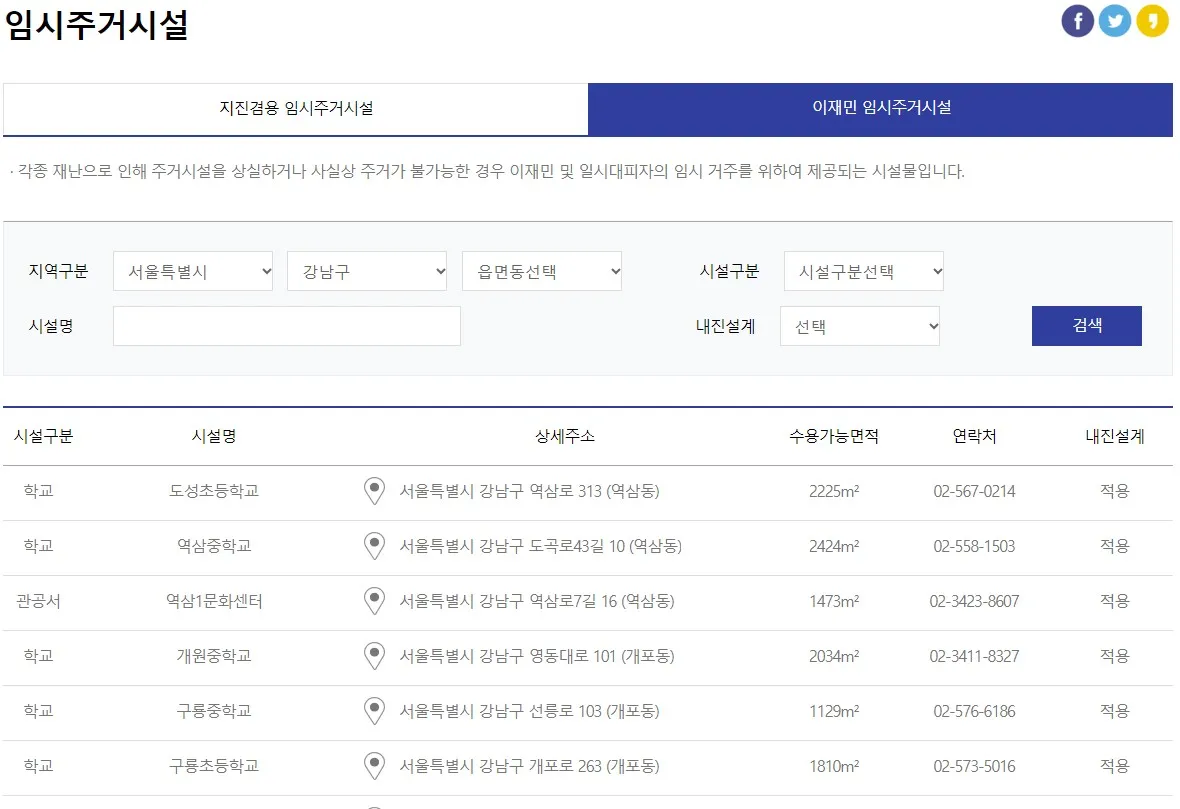Click the map marker beside 역삼1문화센터 address
This screenshot has height=809, width=1180.
(374, 601)
